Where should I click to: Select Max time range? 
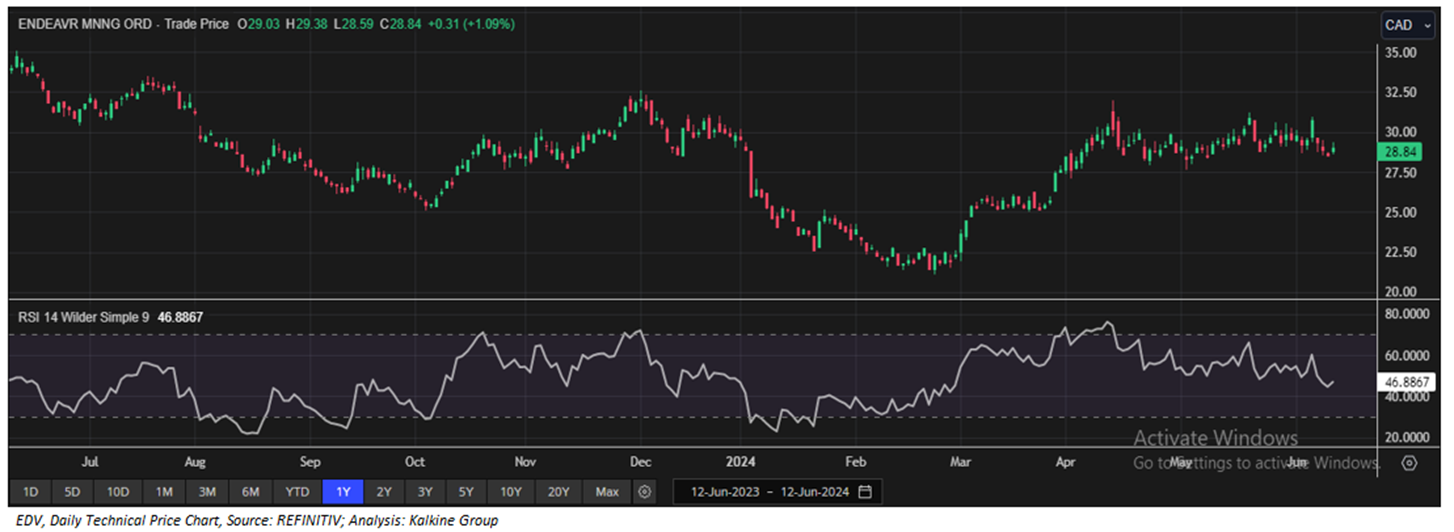click(607, 492)
